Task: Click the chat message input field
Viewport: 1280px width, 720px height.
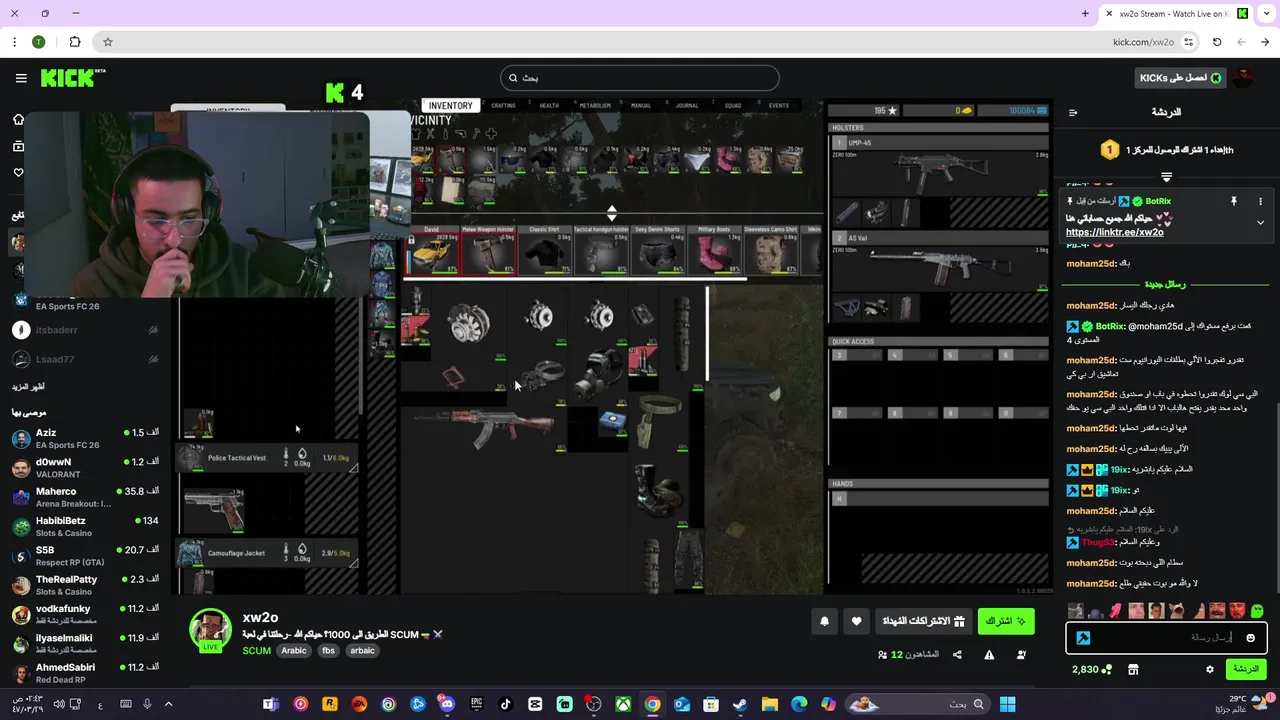Action: tap(1166, 638)
